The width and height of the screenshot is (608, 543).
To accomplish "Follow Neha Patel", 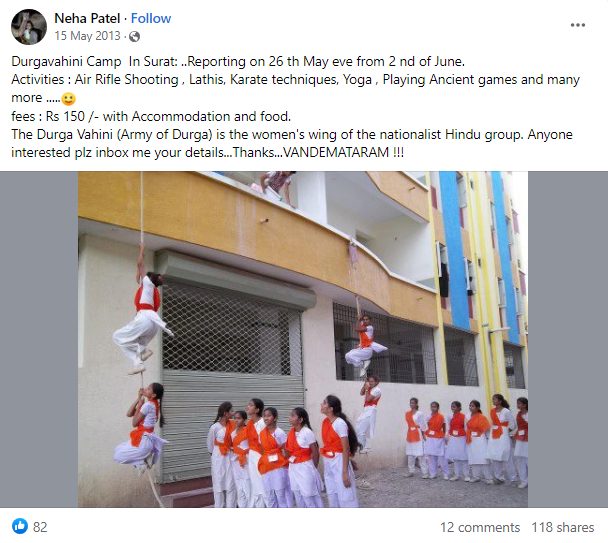I will [x=151, y=18].
